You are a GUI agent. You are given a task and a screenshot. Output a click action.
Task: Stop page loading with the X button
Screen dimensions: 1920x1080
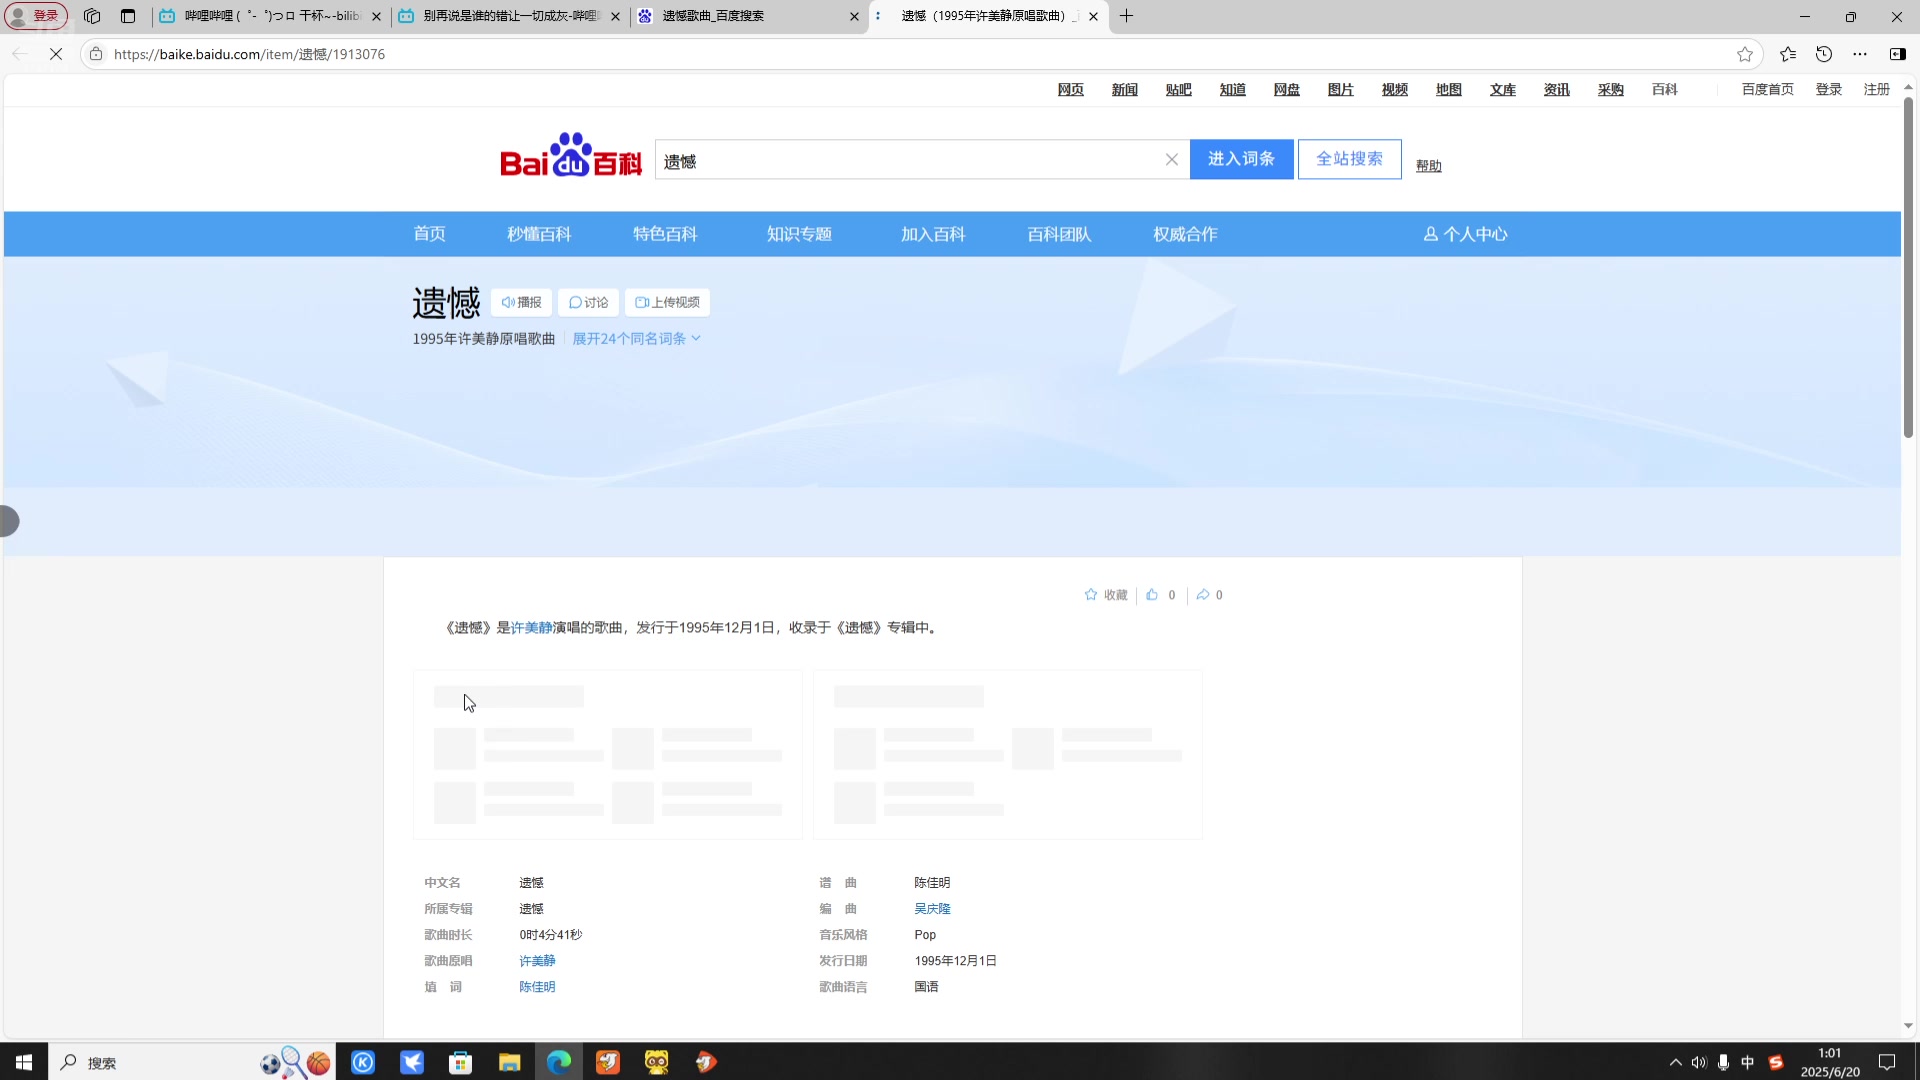click(x=56, y=54)
